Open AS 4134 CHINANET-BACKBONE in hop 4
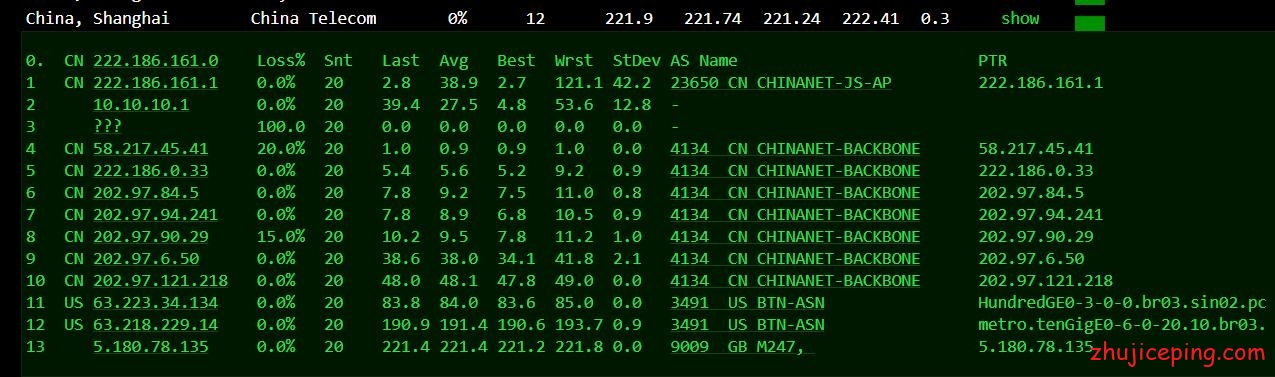Viewport: 1275px width, 377px height. coord(795,149)
